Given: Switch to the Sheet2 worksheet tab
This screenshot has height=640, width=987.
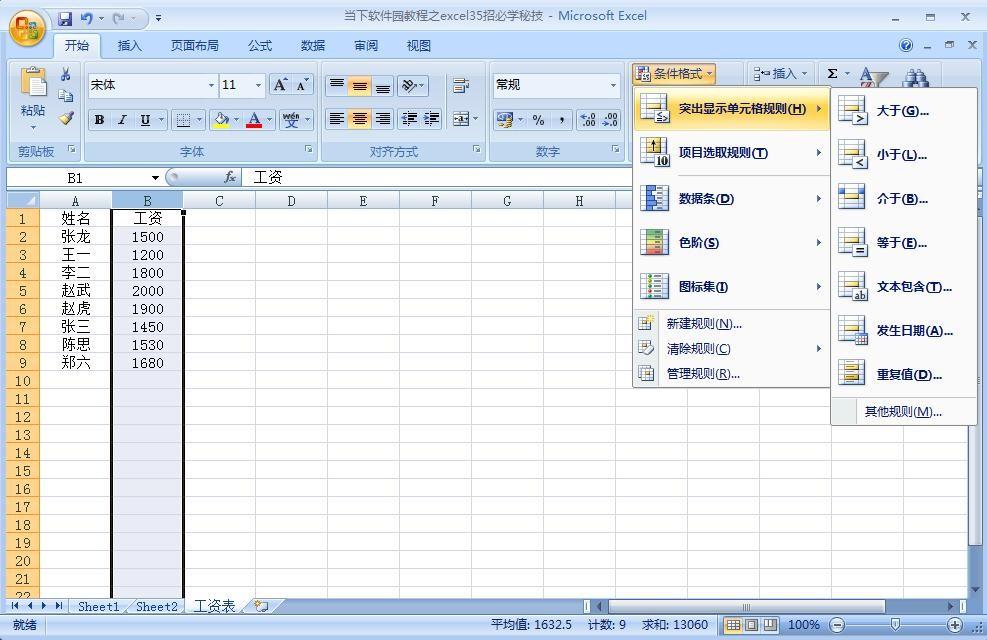Looking at the screenshot, I should coord(156,606).
